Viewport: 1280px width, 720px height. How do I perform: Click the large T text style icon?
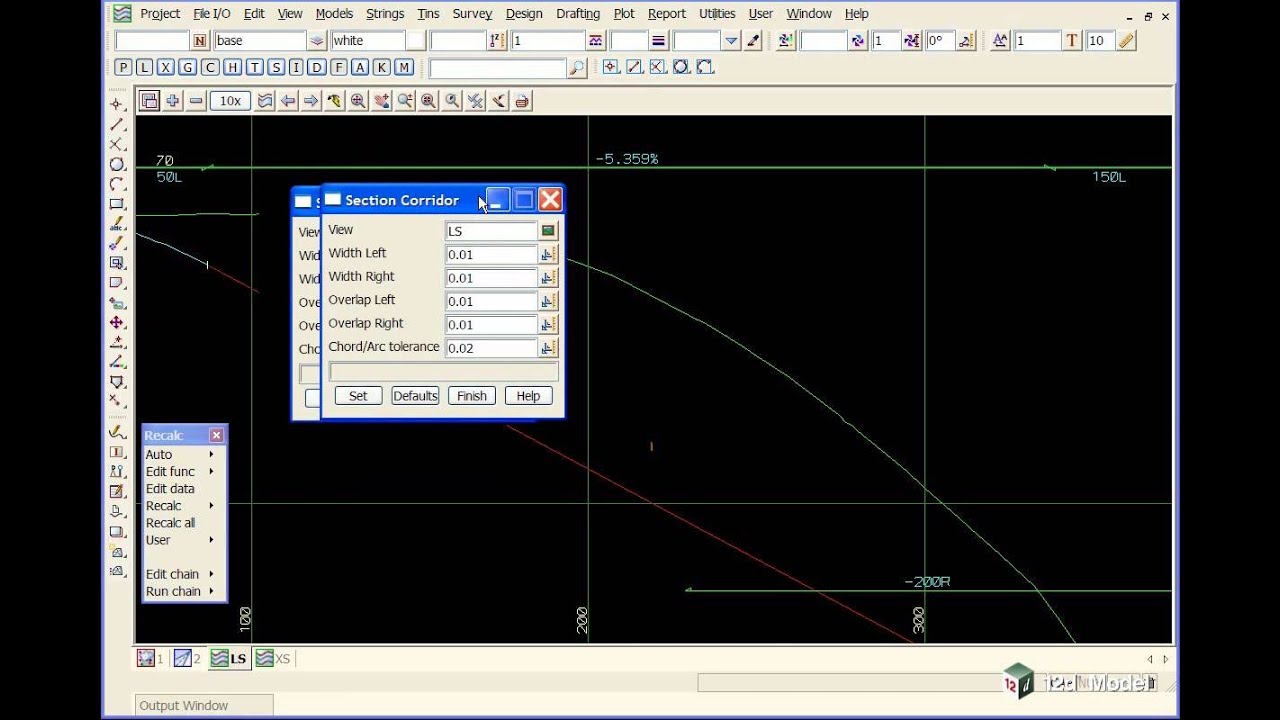(x=1072, y=41)
